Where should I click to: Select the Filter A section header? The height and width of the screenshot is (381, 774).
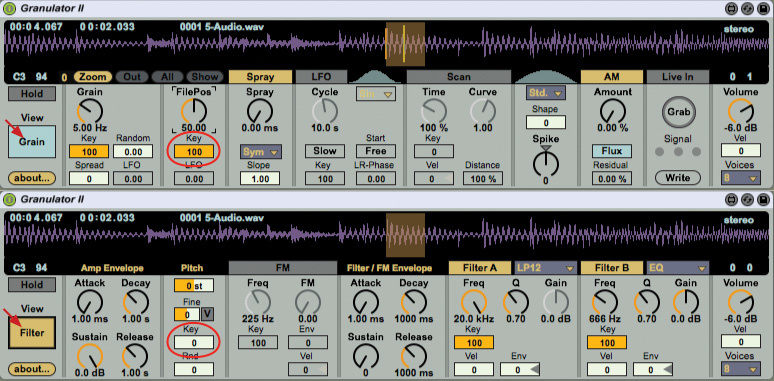pyautogui.click(x=480, y=267)
